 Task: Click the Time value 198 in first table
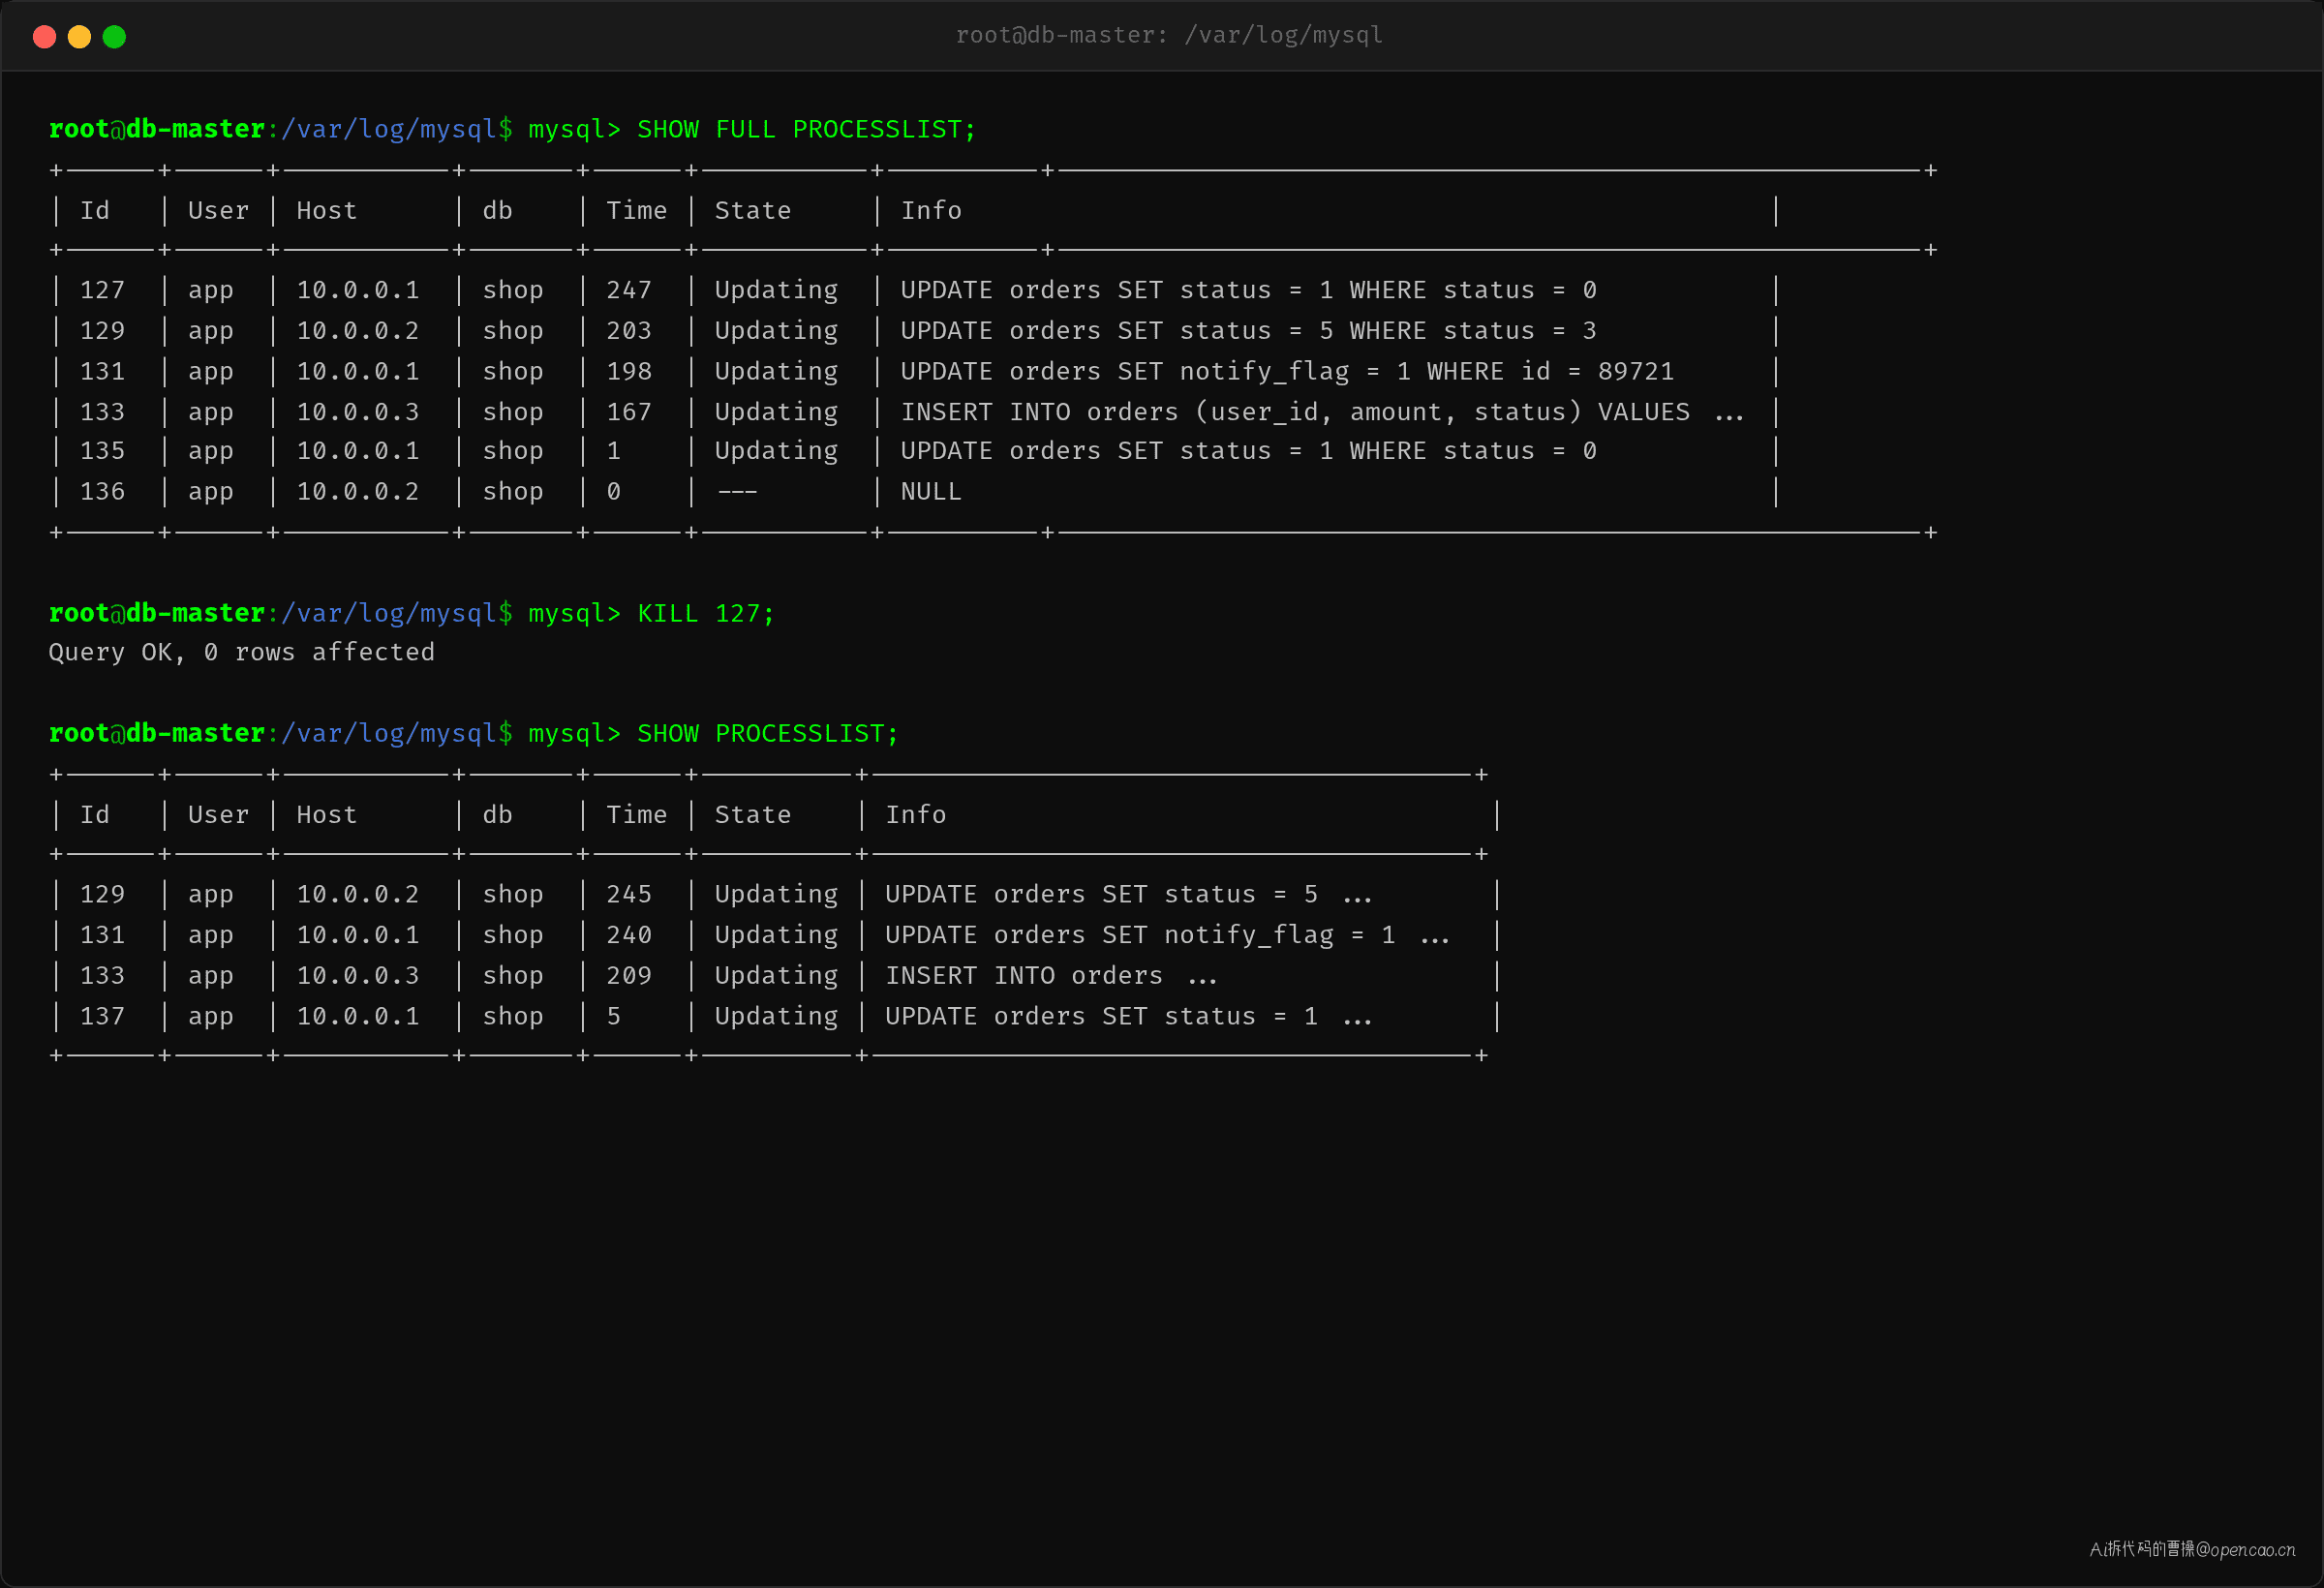tap(629, 372)
